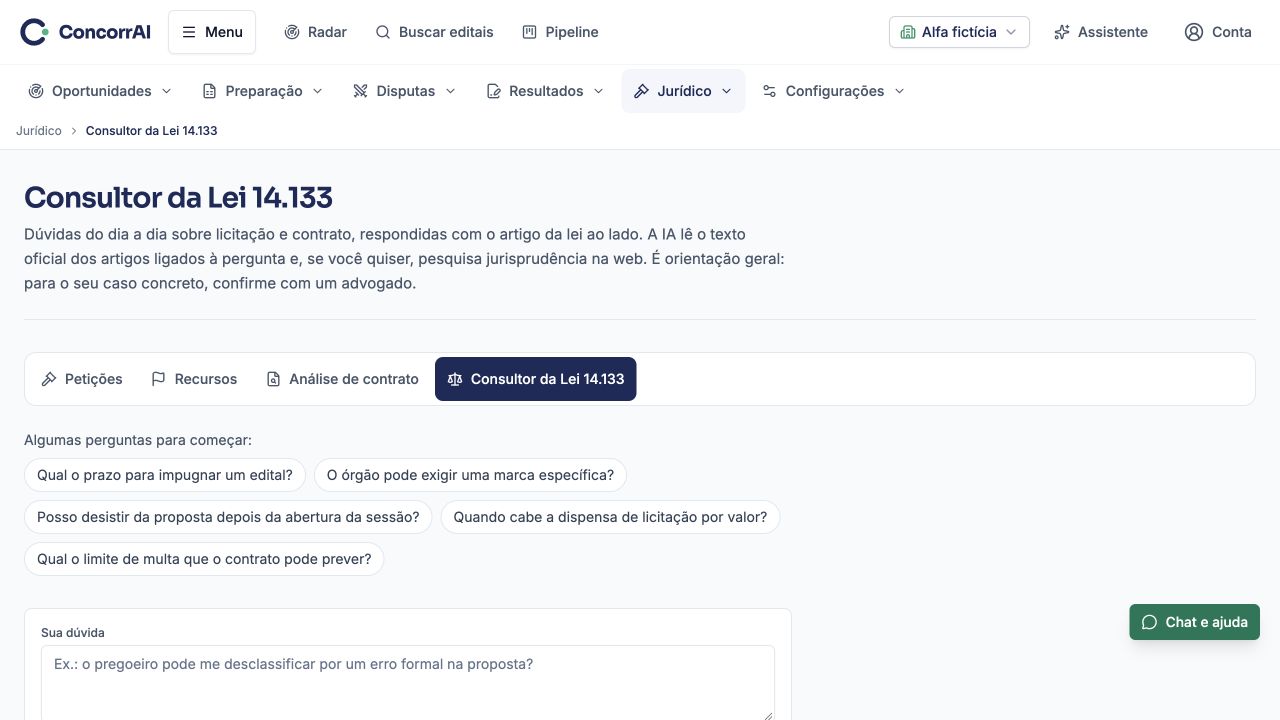Click the Resultados icon
The width and height of the screenshot is (1280, 720).
(493, 91)
